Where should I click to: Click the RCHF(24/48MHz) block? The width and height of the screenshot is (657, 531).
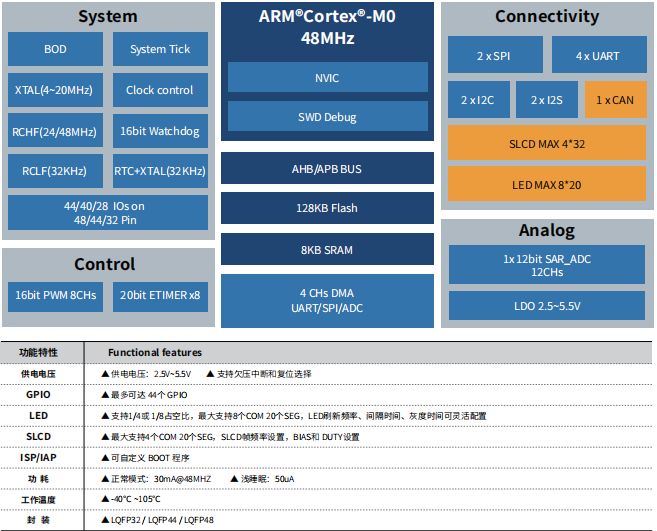(x=55, y=131)
